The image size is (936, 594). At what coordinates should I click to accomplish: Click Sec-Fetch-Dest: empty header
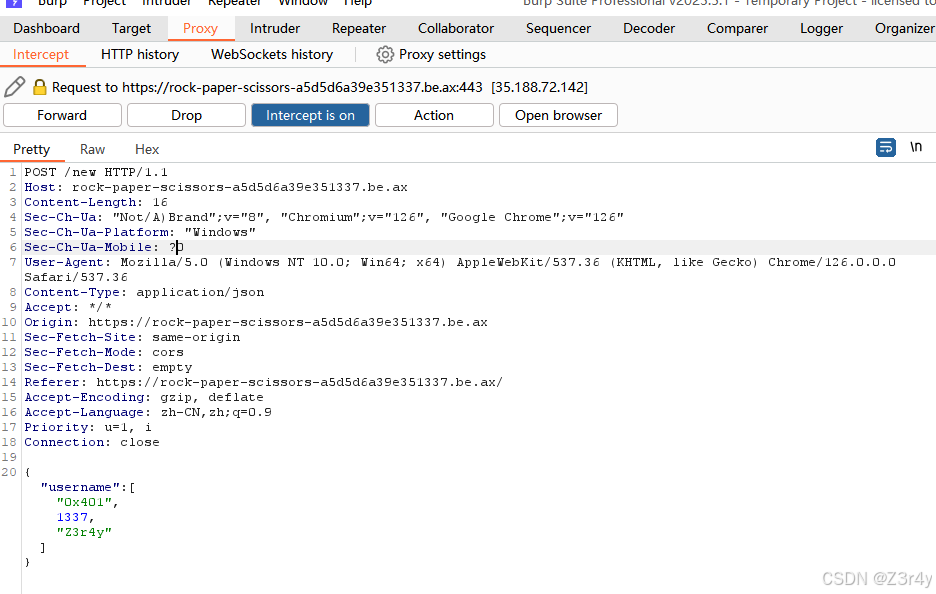click(109, 367)
